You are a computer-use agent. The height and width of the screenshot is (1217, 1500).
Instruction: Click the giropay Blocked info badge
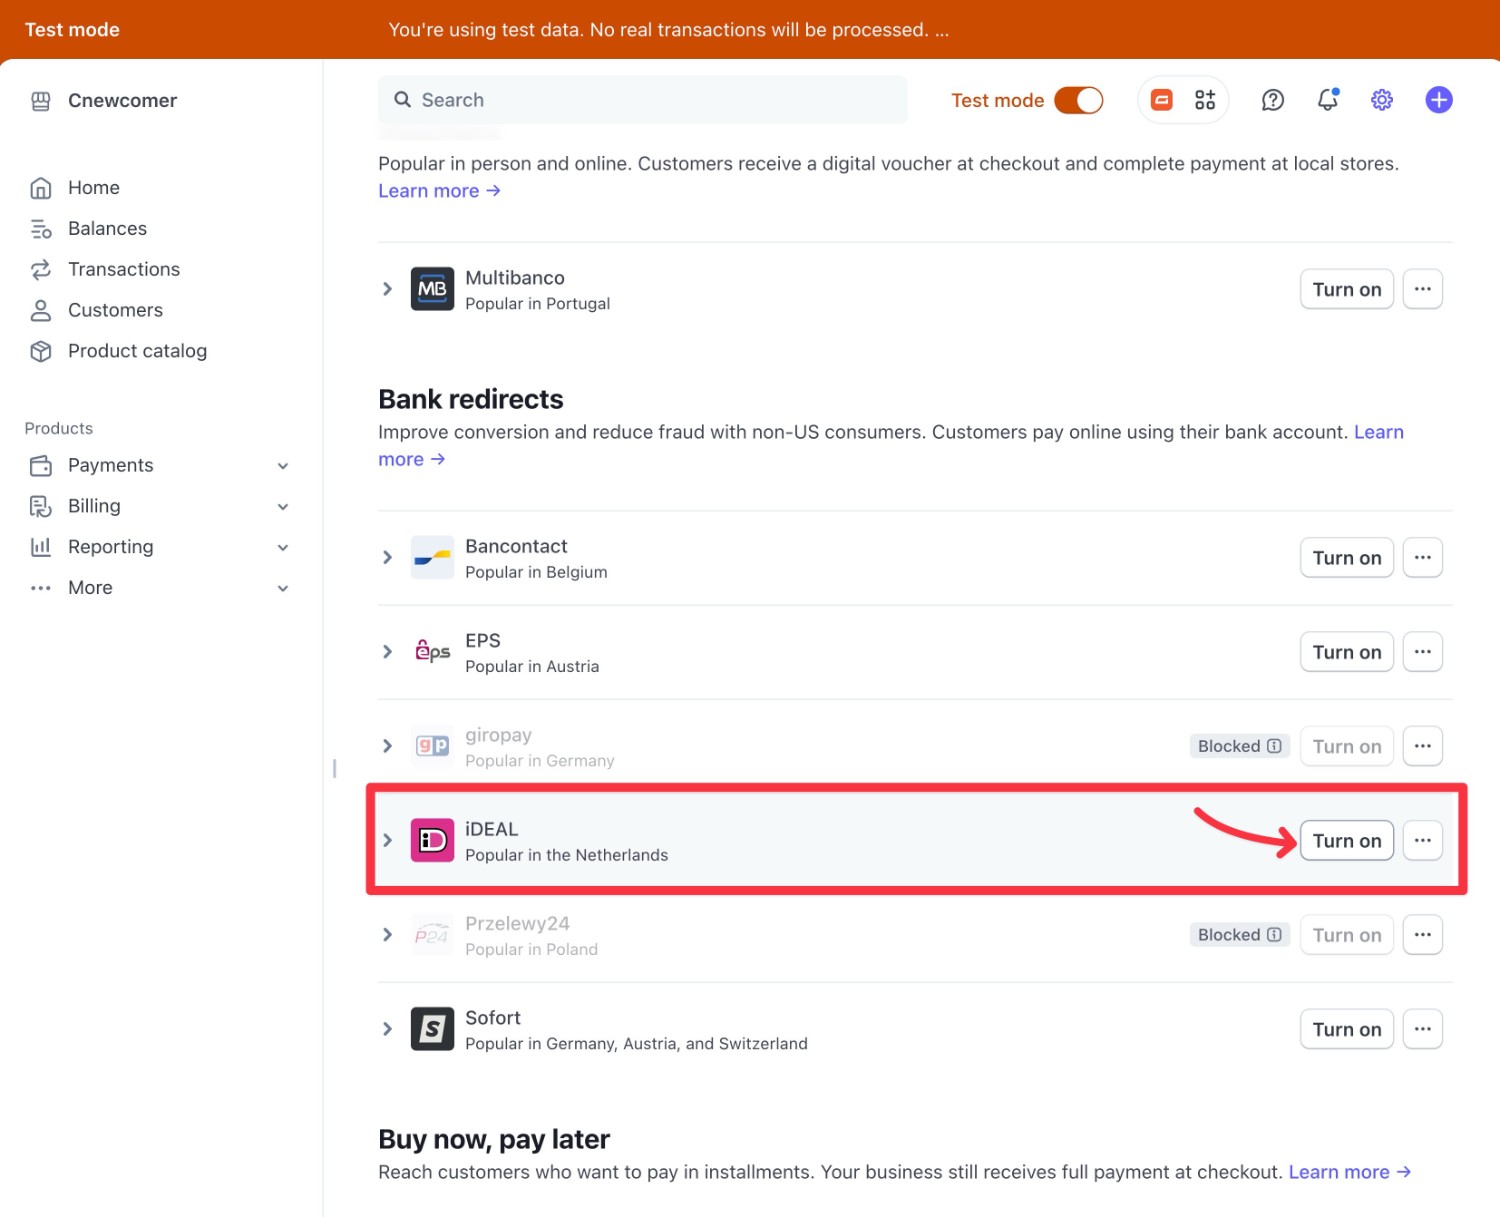(x=1240, y=746)
